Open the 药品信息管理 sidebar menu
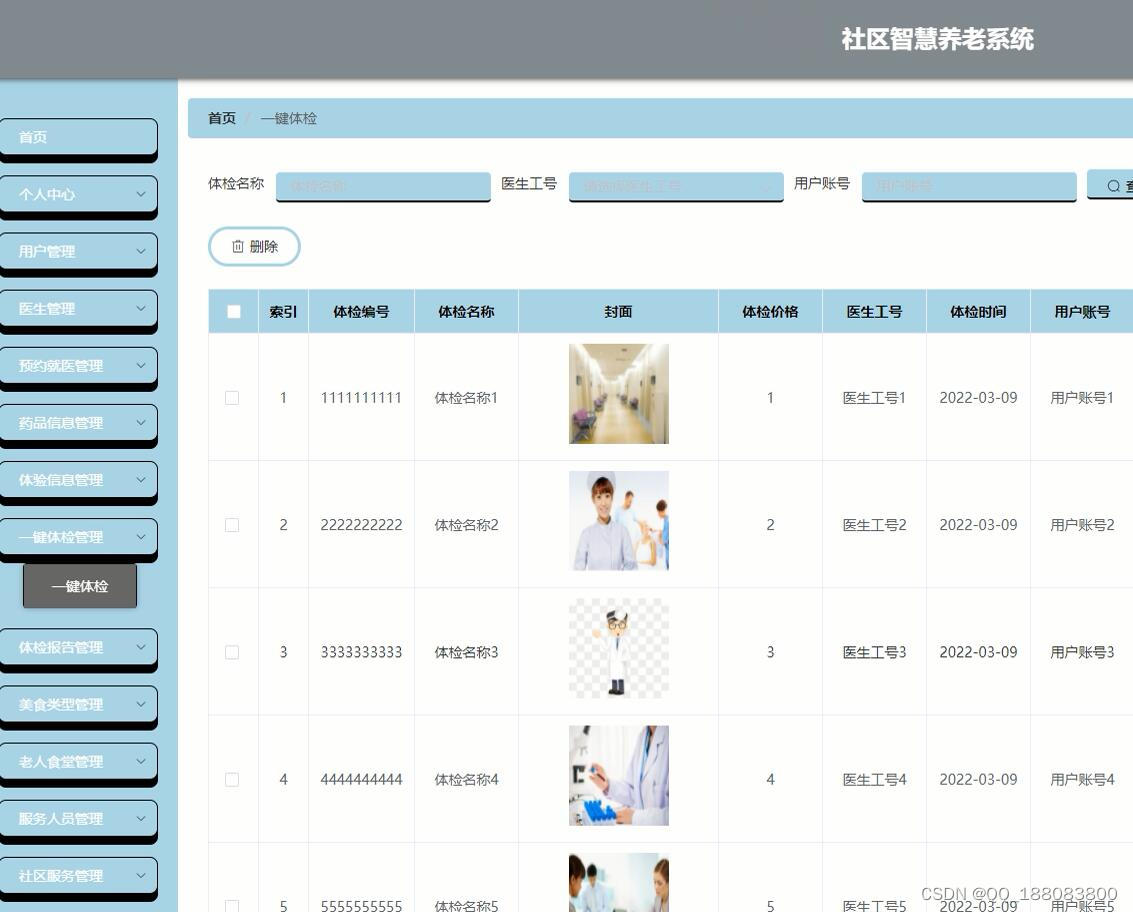1133x912 pixels. (79, 423)
